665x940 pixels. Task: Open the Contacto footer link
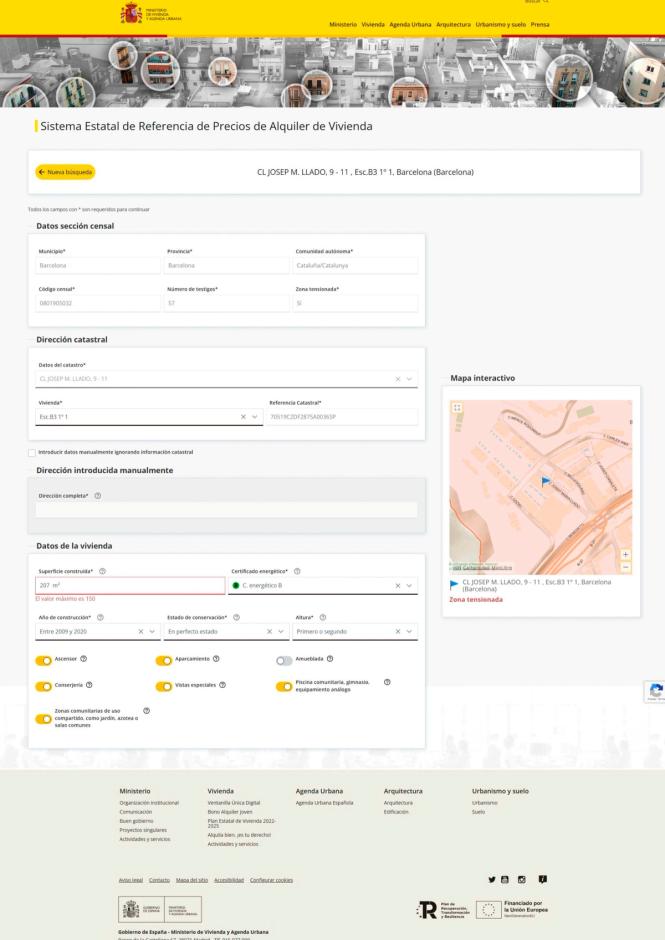click(x=160, y=880)
